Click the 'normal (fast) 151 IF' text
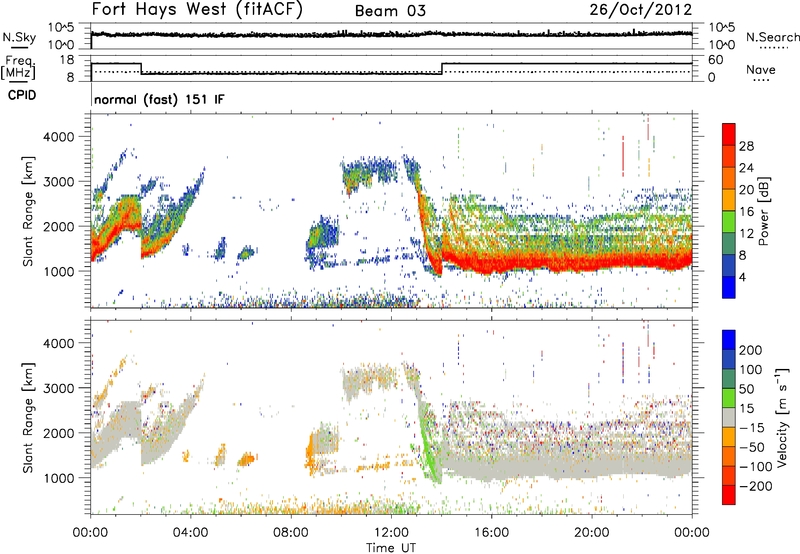800x554 pixels. [159, 99]
